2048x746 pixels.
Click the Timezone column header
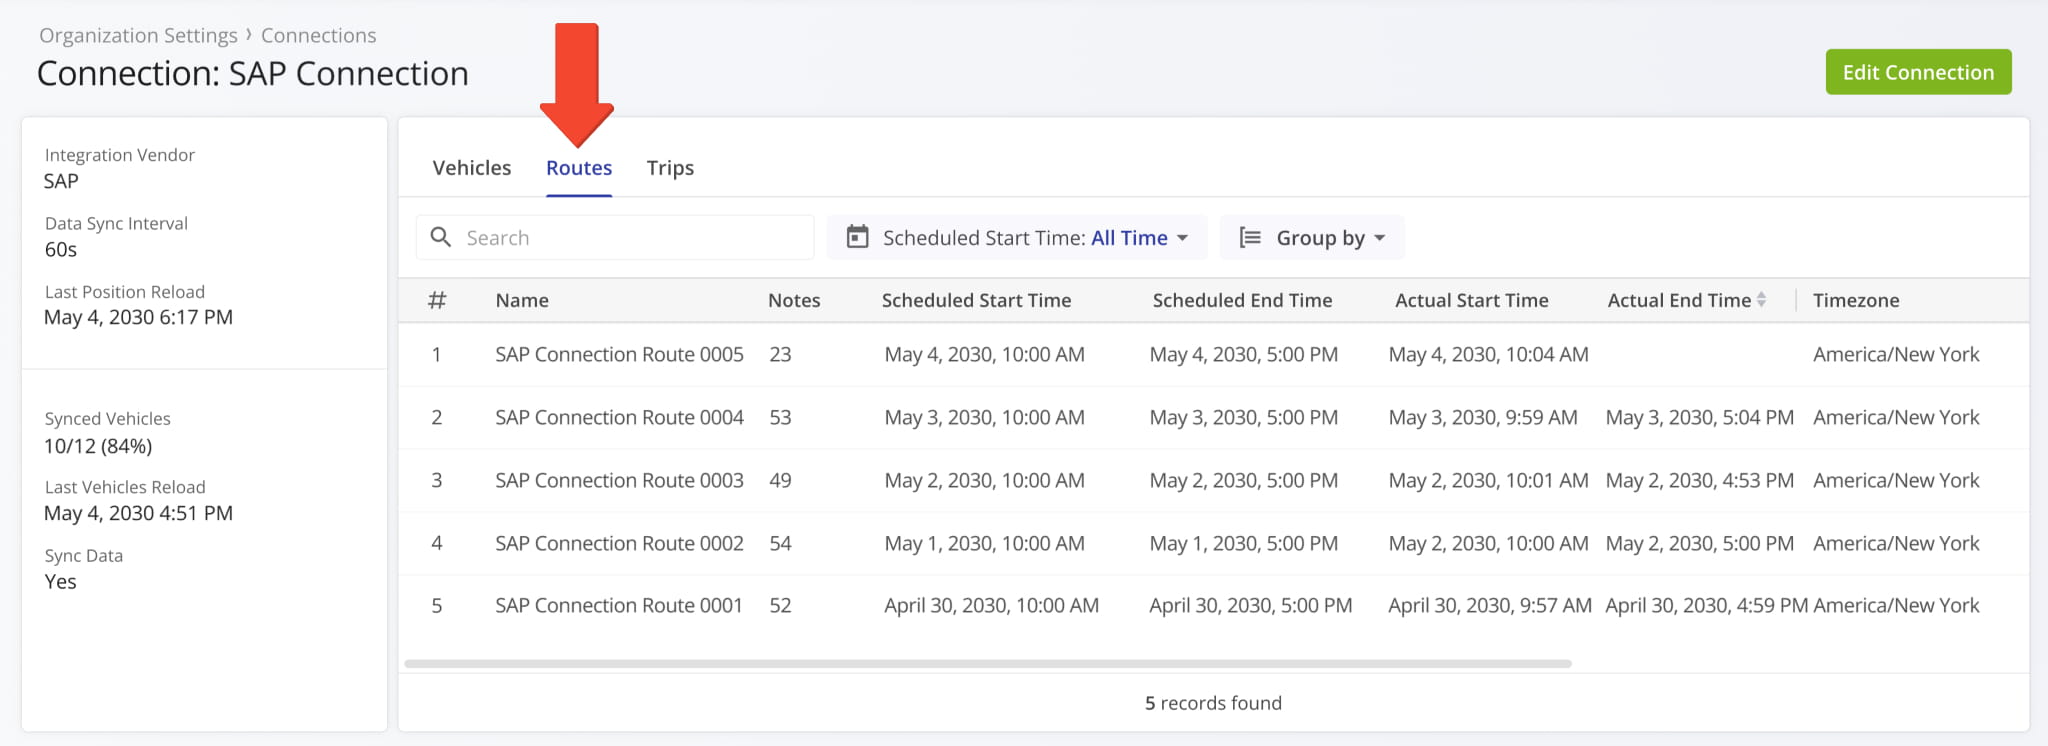point(1855,300)
